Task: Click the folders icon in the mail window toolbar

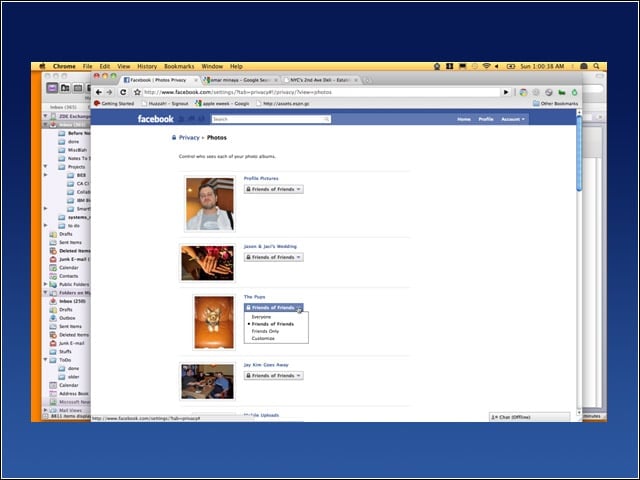Action: click(65, 88)
